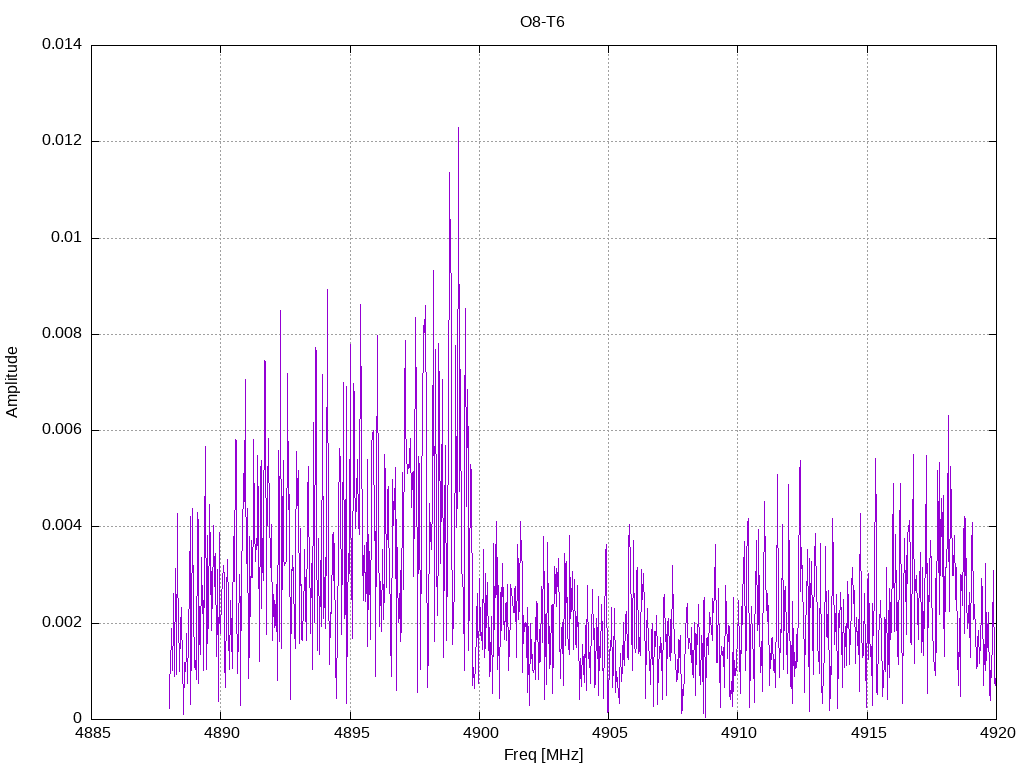1024x768 pixels.
Task: Click the 0.01 y-axis tick label
Action: click(x=67, y=237)
